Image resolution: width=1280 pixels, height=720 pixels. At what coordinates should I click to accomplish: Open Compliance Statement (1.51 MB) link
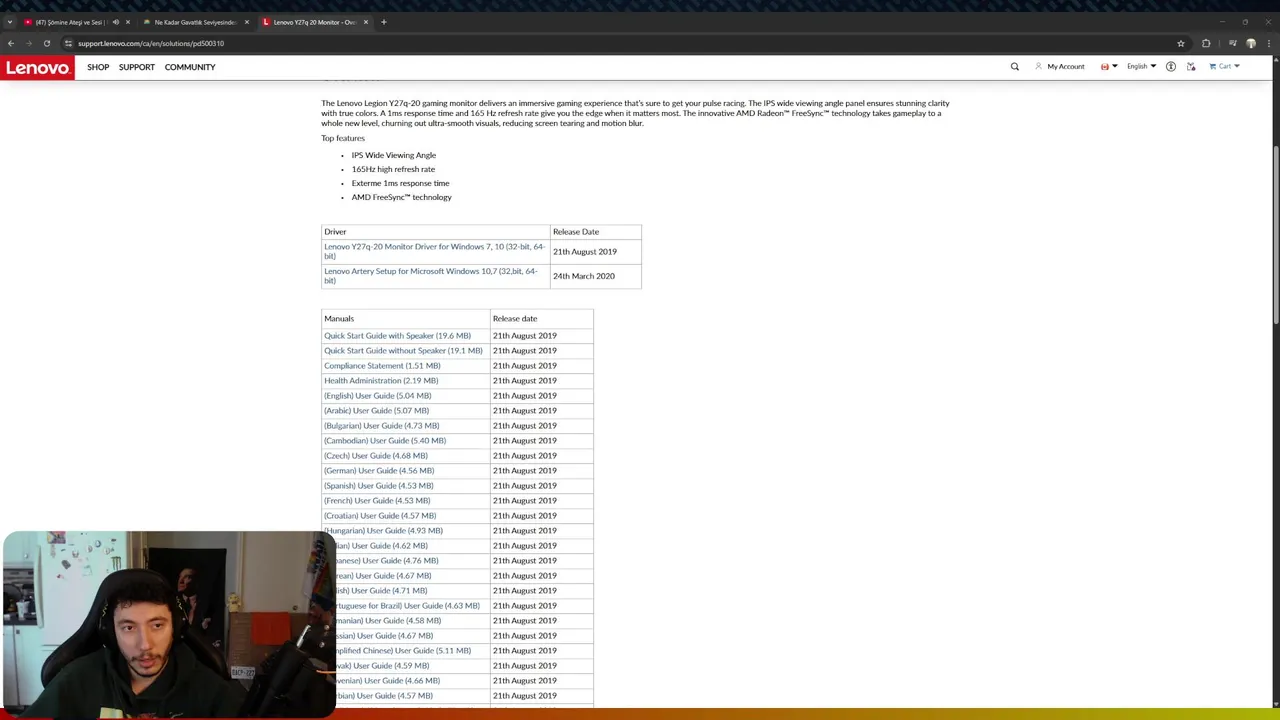[382, 366]
